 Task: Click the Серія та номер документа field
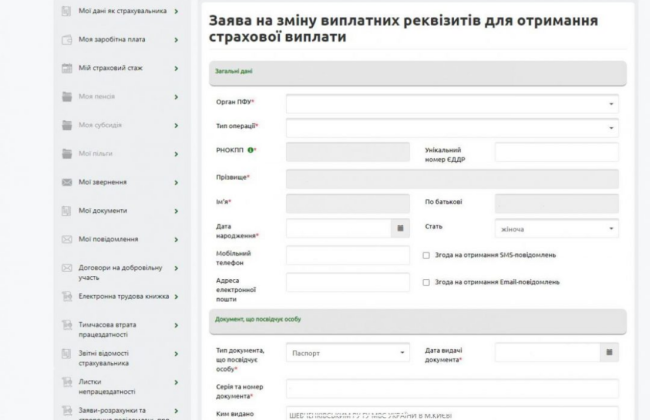[452, 389]
